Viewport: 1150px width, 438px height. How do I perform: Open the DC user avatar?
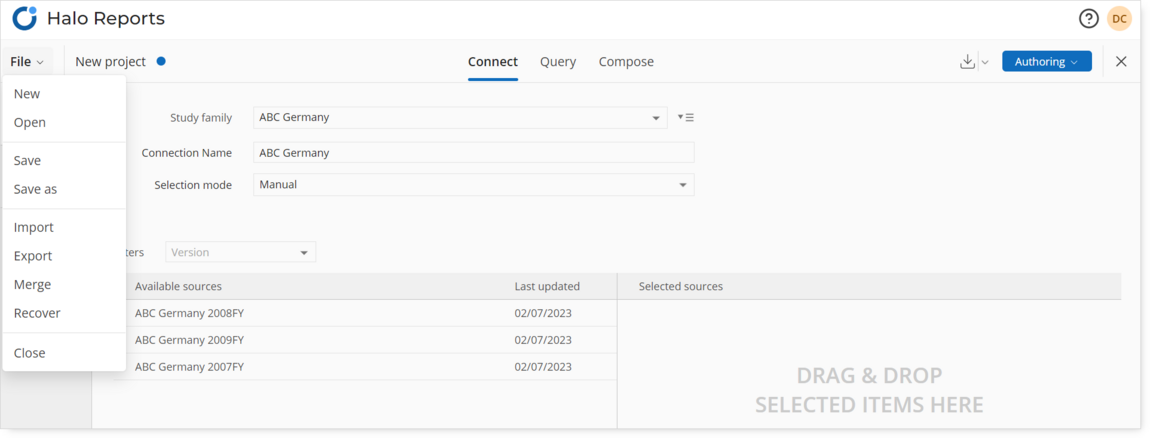[x=1119, y=19]
